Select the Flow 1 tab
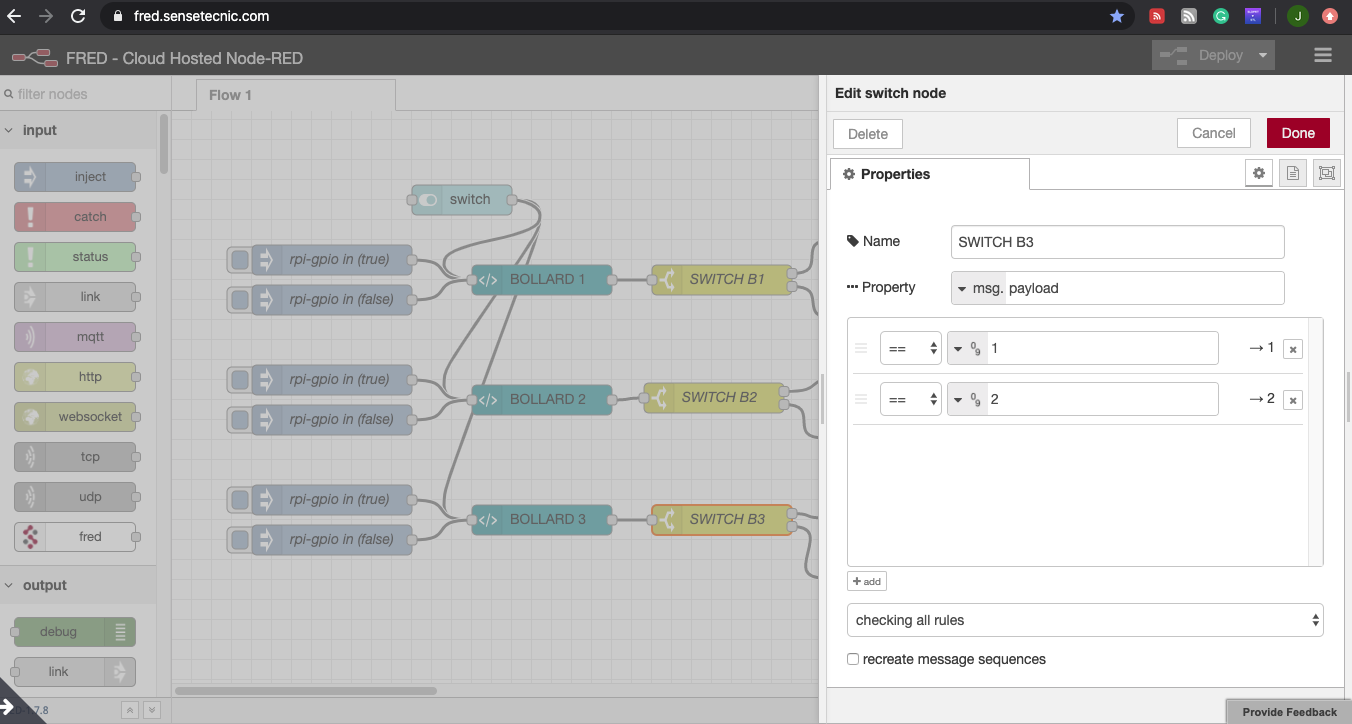This screenshot has height=724, width=1352. click(x=230, y=95)
